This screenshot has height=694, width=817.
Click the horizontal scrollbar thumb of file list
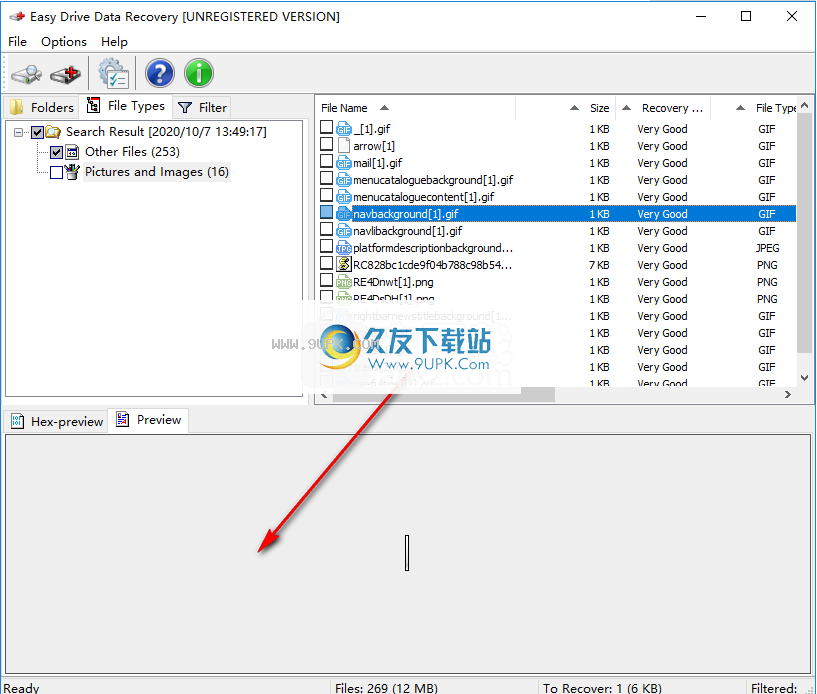pos(443,395)
